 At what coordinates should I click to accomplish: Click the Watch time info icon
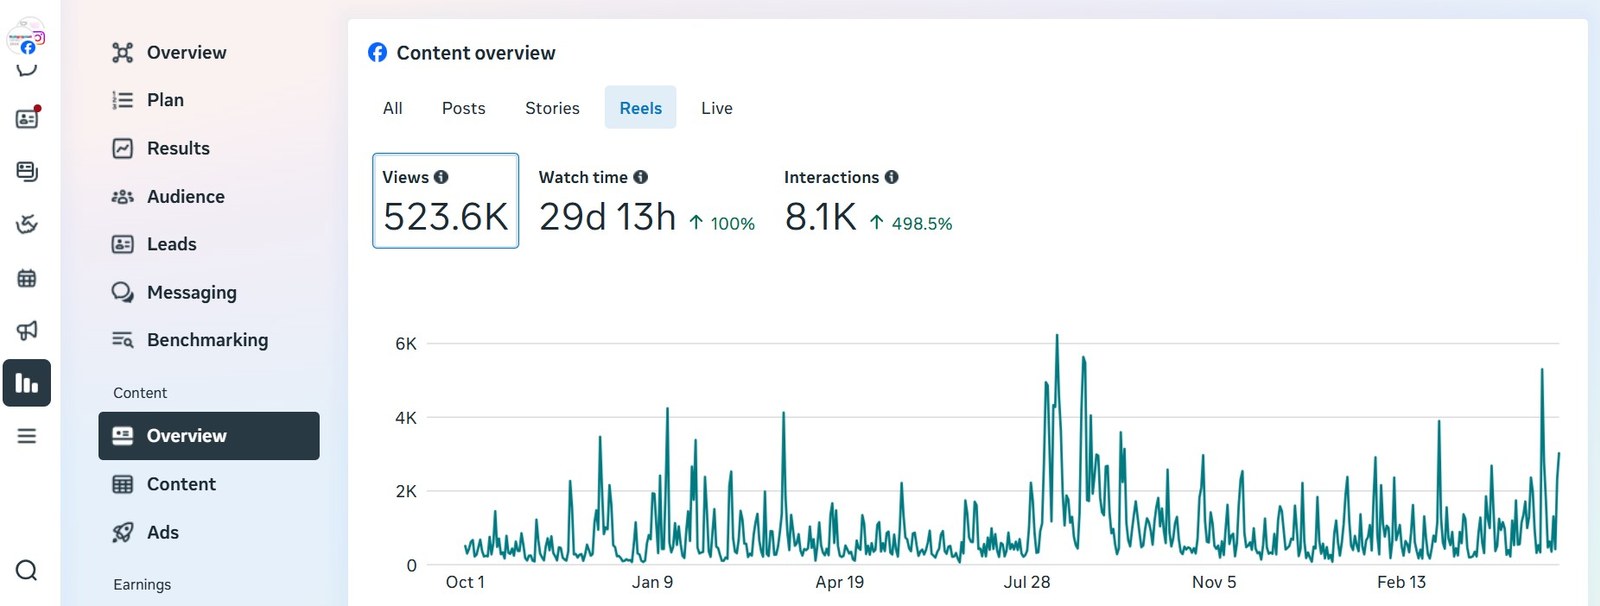pos(641,177)
